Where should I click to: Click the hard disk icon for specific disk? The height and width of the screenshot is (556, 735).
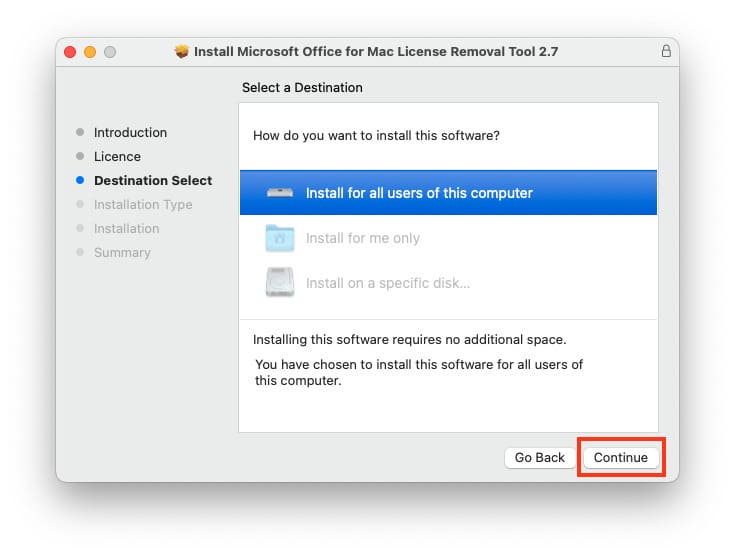pyautogui.click(x=280, y=283)
